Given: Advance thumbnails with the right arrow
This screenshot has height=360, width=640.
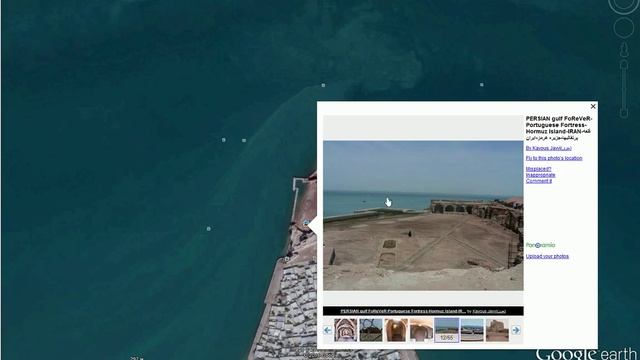Looking at the screenshot, I should tap(516, 330).
